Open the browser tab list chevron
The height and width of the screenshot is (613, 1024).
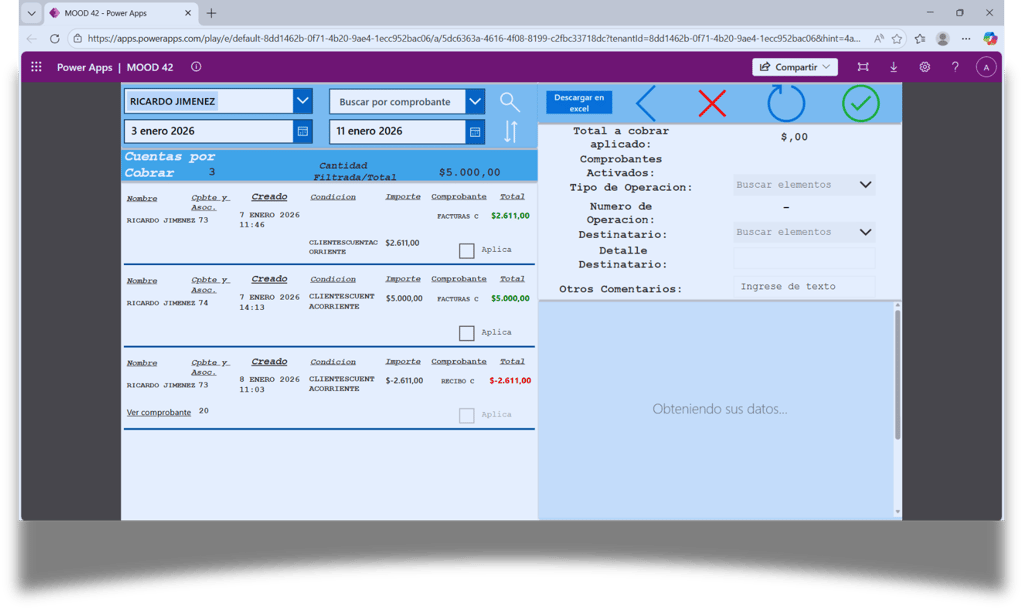[31, 13]
